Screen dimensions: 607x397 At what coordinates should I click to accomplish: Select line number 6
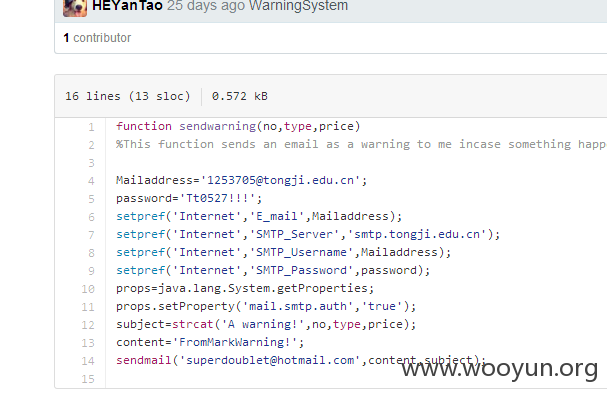pyautogui.click(x=91, y=217)
